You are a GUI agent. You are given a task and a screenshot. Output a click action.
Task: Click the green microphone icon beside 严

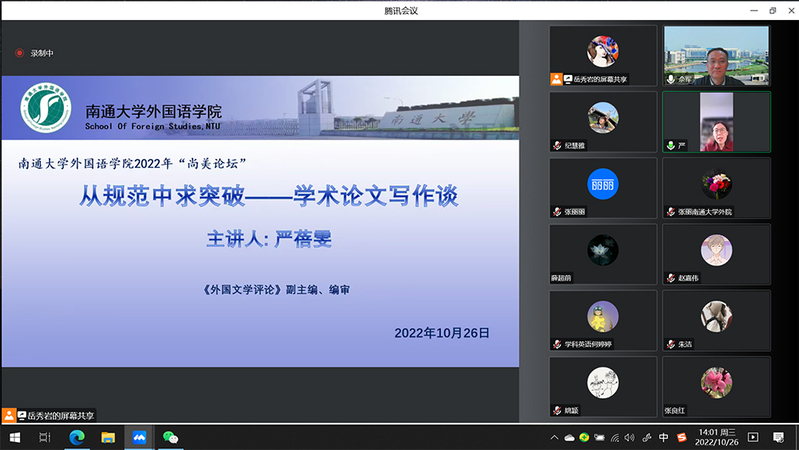[670, 145]
